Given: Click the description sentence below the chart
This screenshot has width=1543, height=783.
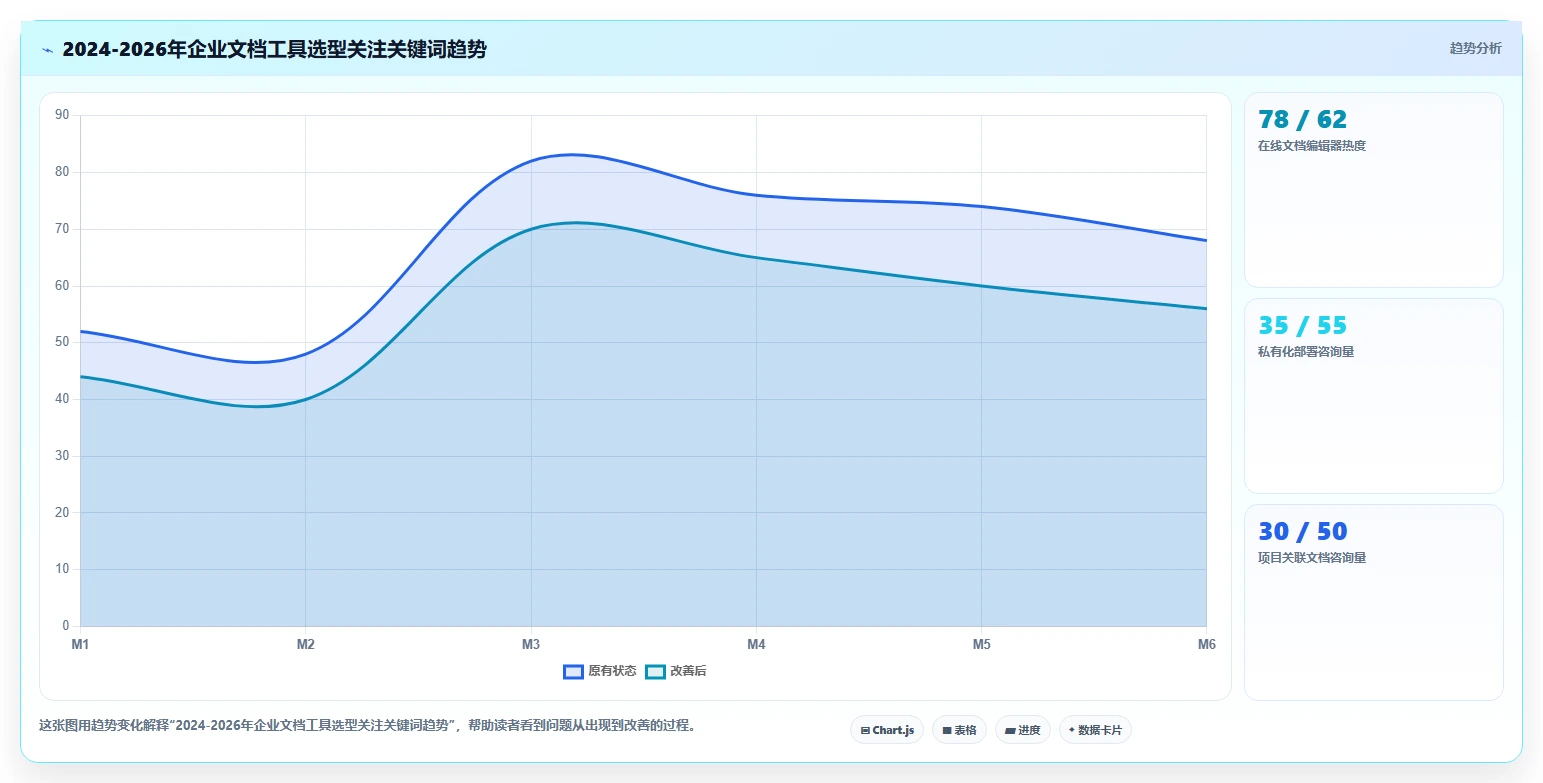Looking at the screenshot, I should point(367,726).
